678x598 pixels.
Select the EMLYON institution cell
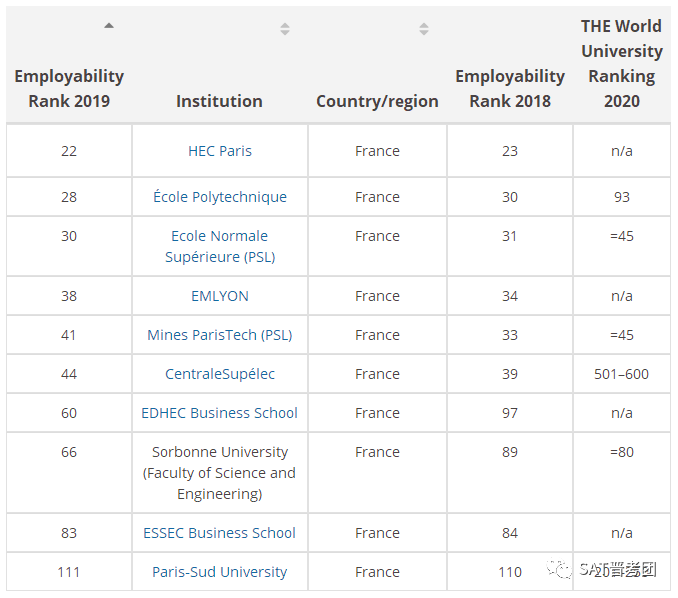click(x=220, y=296)
